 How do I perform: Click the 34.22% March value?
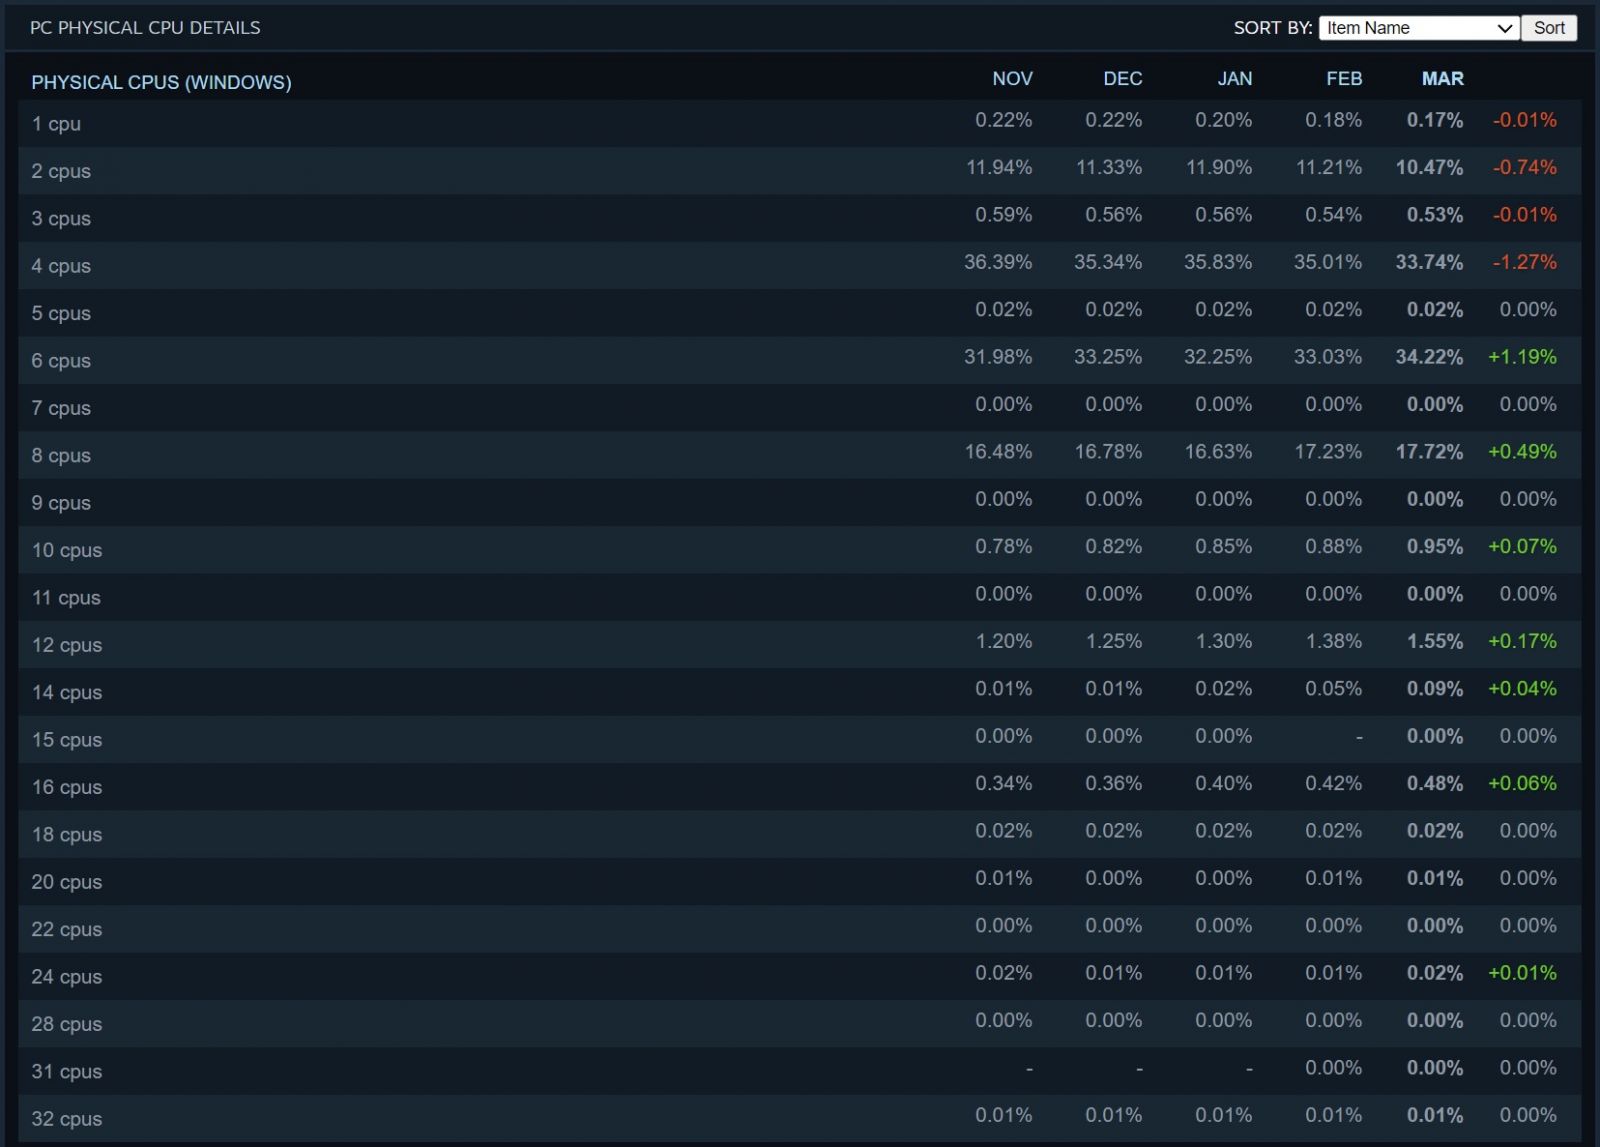[x=1429, y=357]
